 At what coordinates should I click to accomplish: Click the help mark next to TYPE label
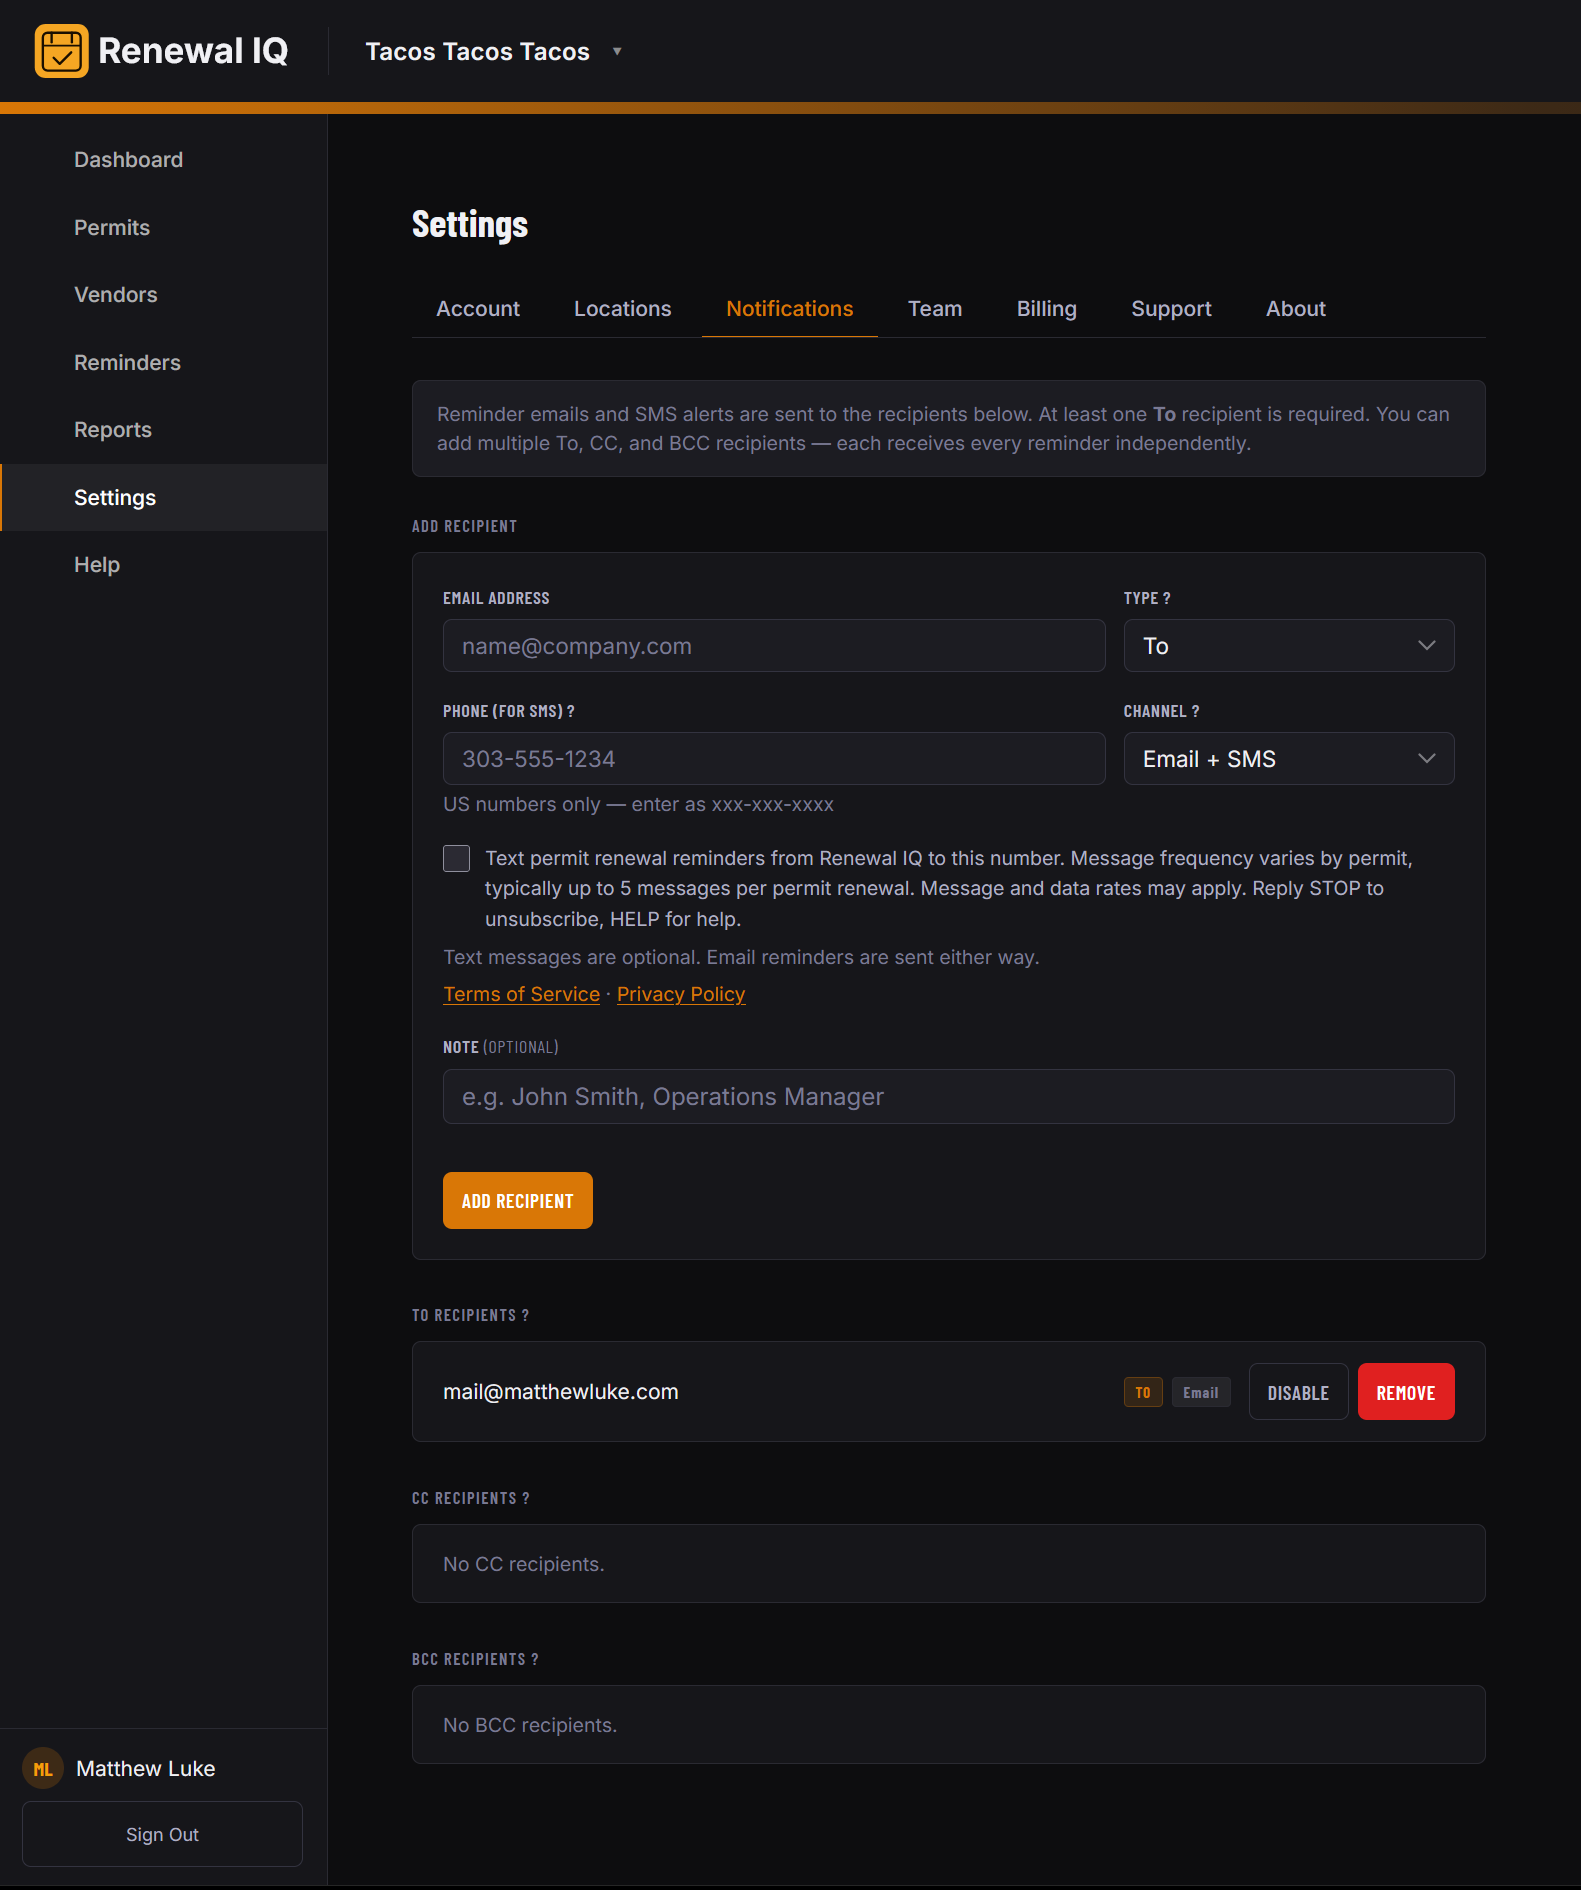pyautogui.click(x=1166, y=598)
